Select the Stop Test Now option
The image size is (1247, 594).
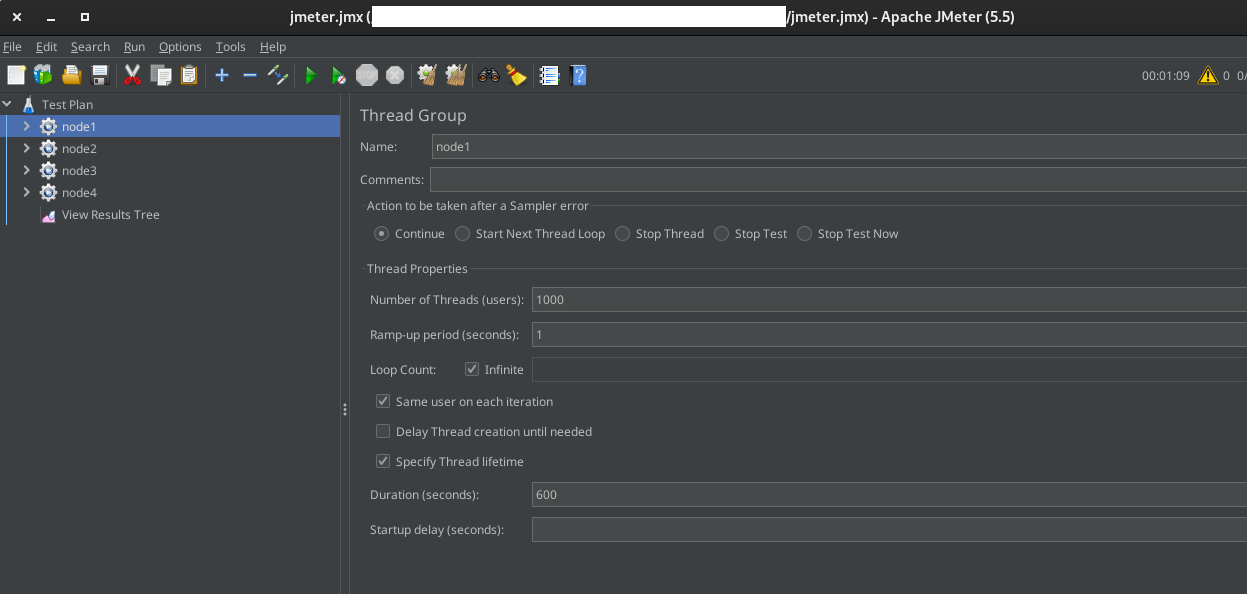pyautogui.click(x=804, y=234)
